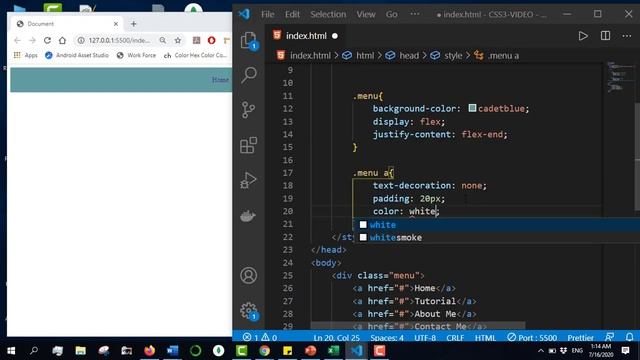Click the Home link in the web page
This screenshot has height=360, width=640.
[220, 80]
